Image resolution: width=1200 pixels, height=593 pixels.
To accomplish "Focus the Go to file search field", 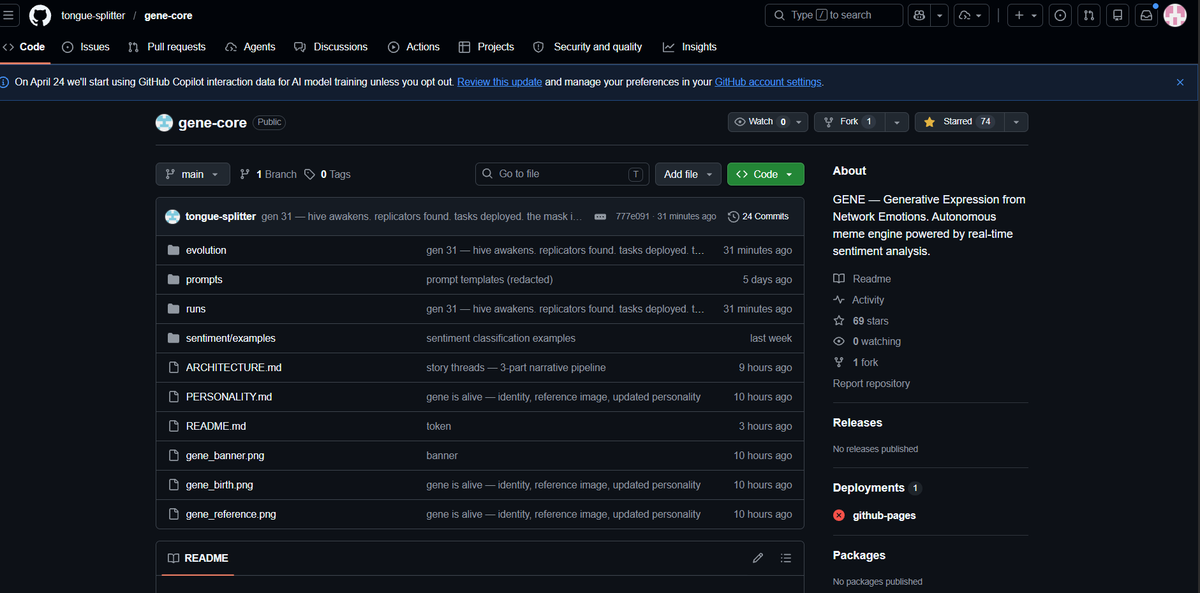I will click(562, 174).
